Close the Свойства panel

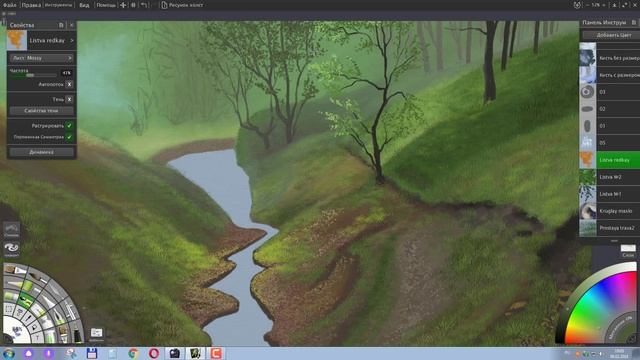tap(71, 25)
